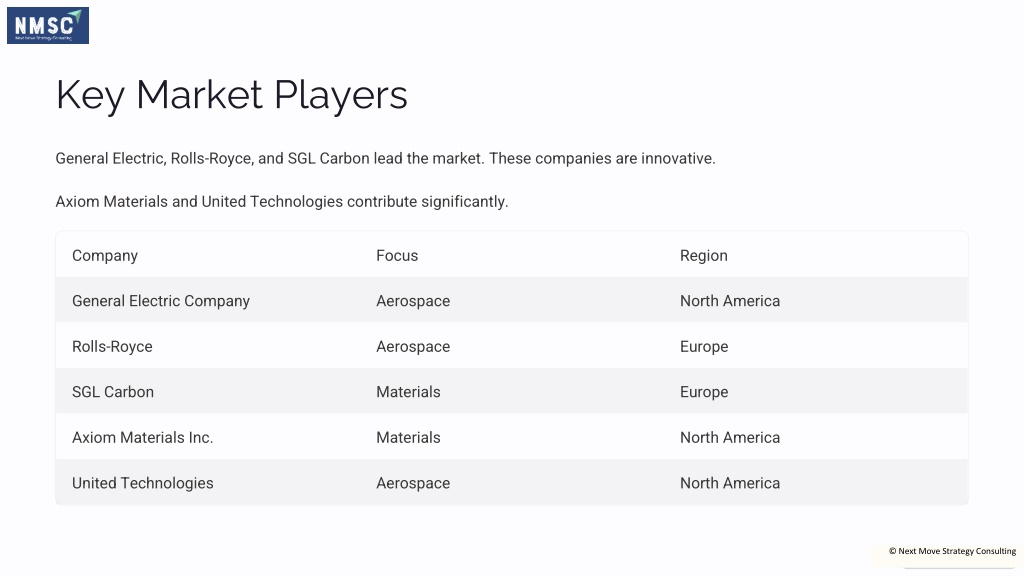Click the Next Move Strategy Consulting copyright
1024x576 pixels.
[952, 551]
